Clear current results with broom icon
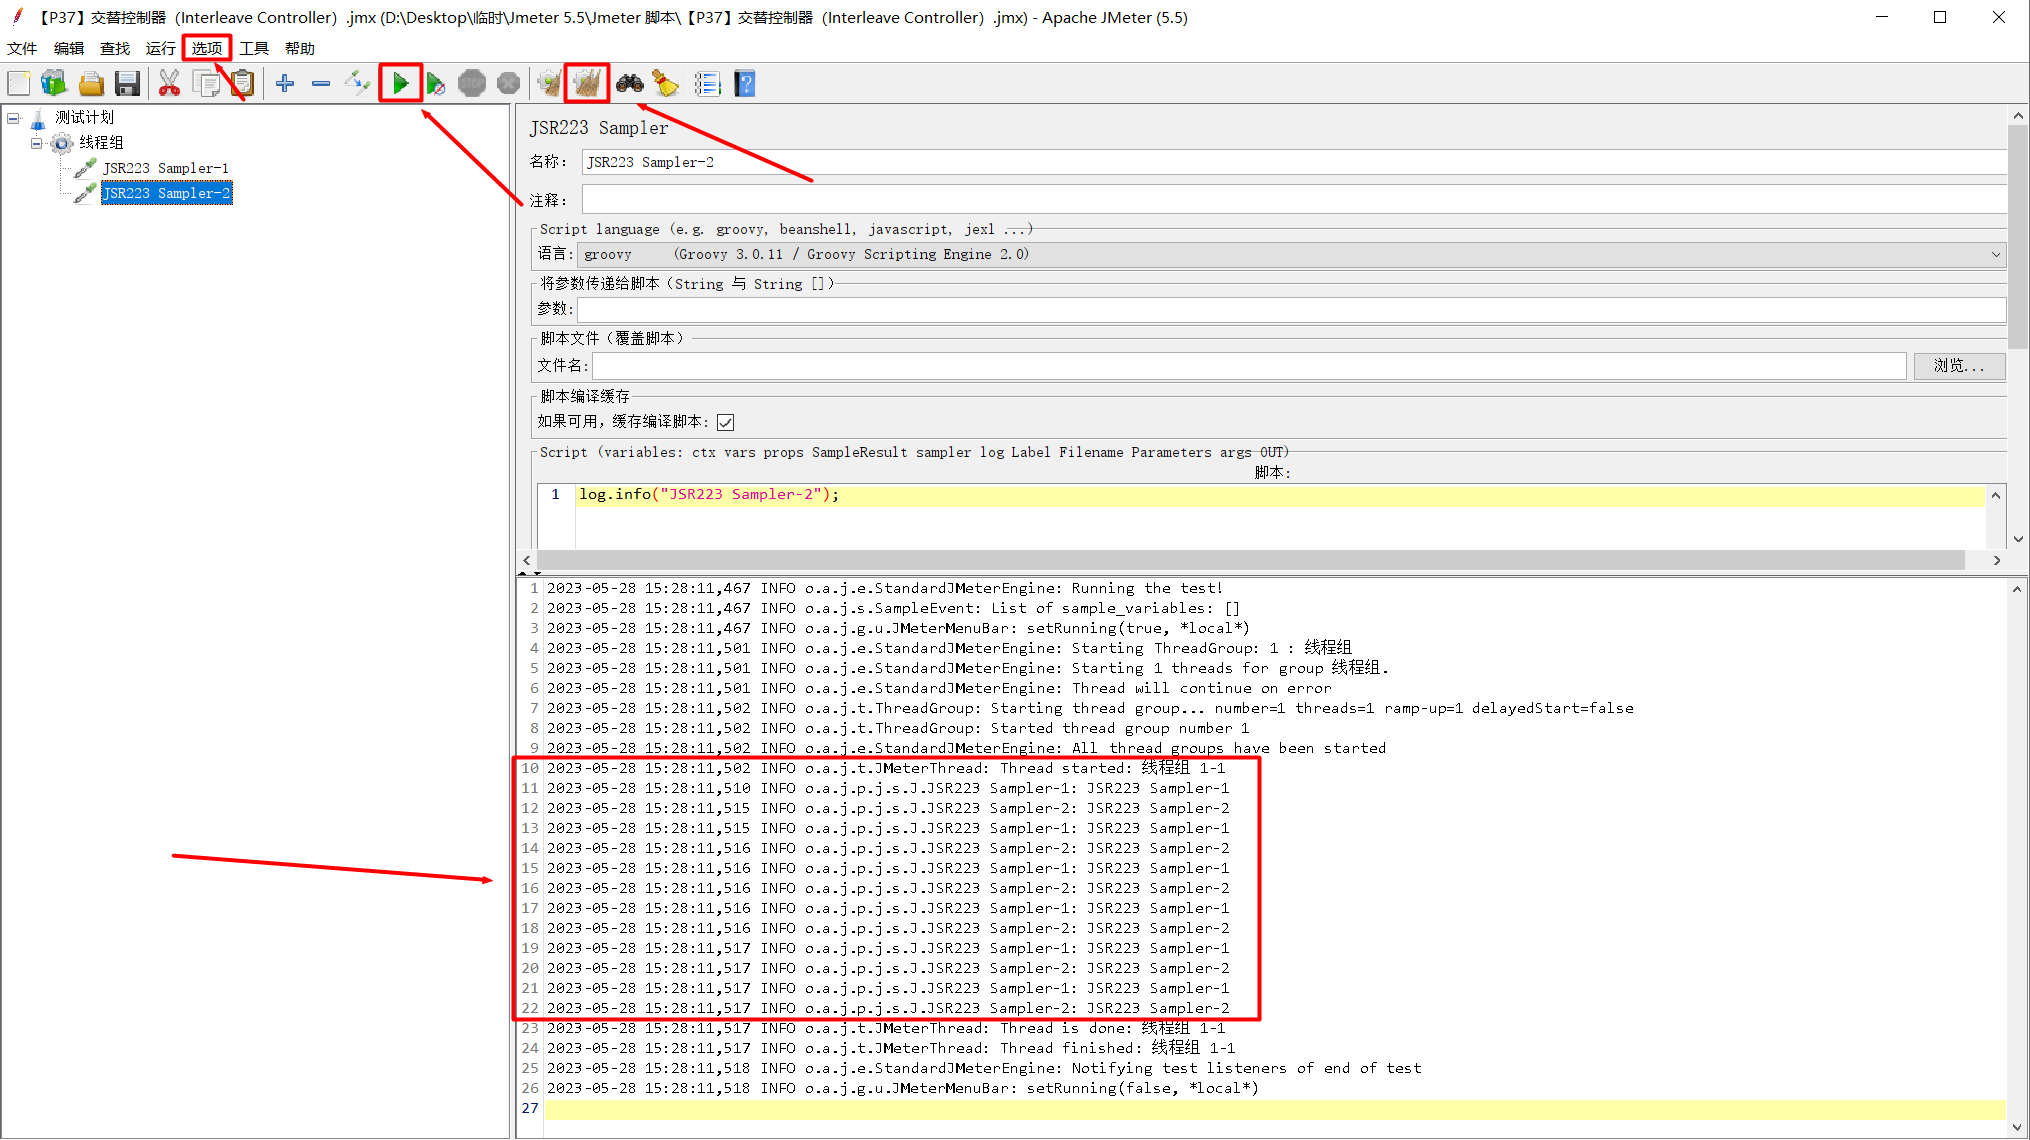Image resolution: width=2030 pixels, height=1140 pixels. [549, 83]
